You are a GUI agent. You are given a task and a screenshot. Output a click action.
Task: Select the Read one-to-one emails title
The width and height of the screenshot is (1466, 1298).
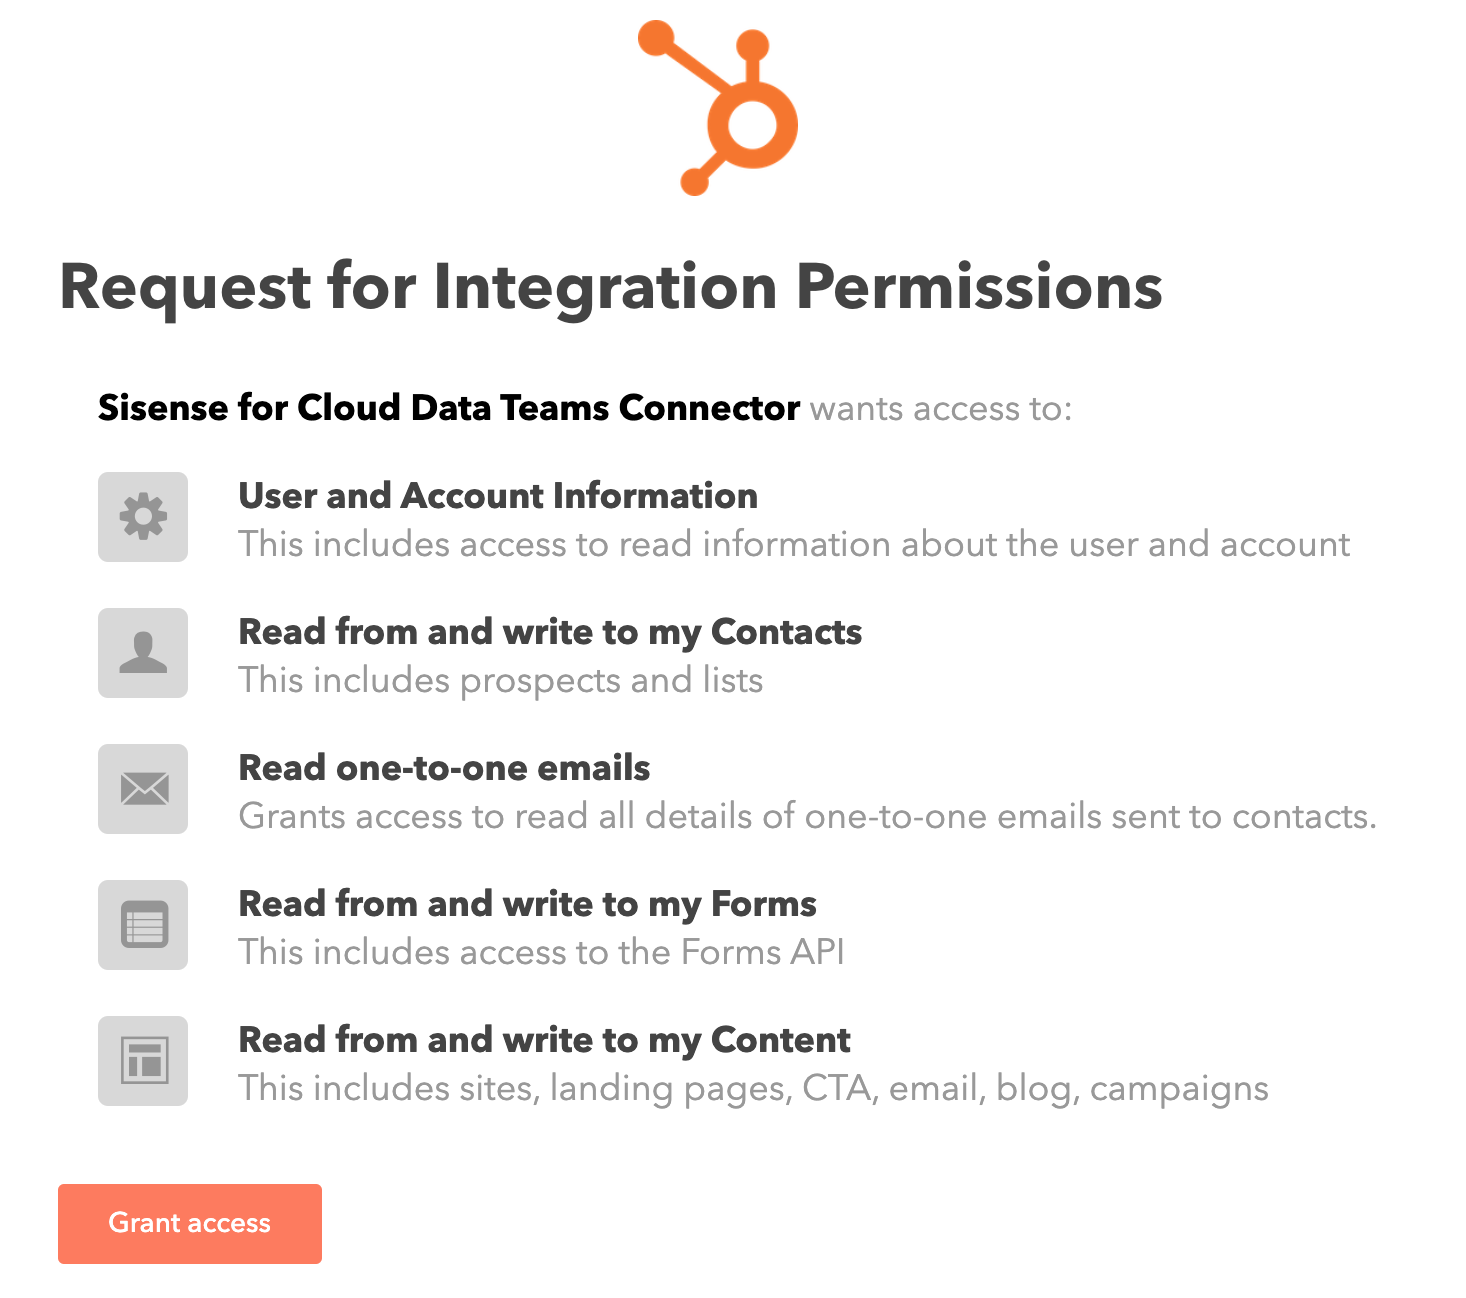[x=444, y=768]
